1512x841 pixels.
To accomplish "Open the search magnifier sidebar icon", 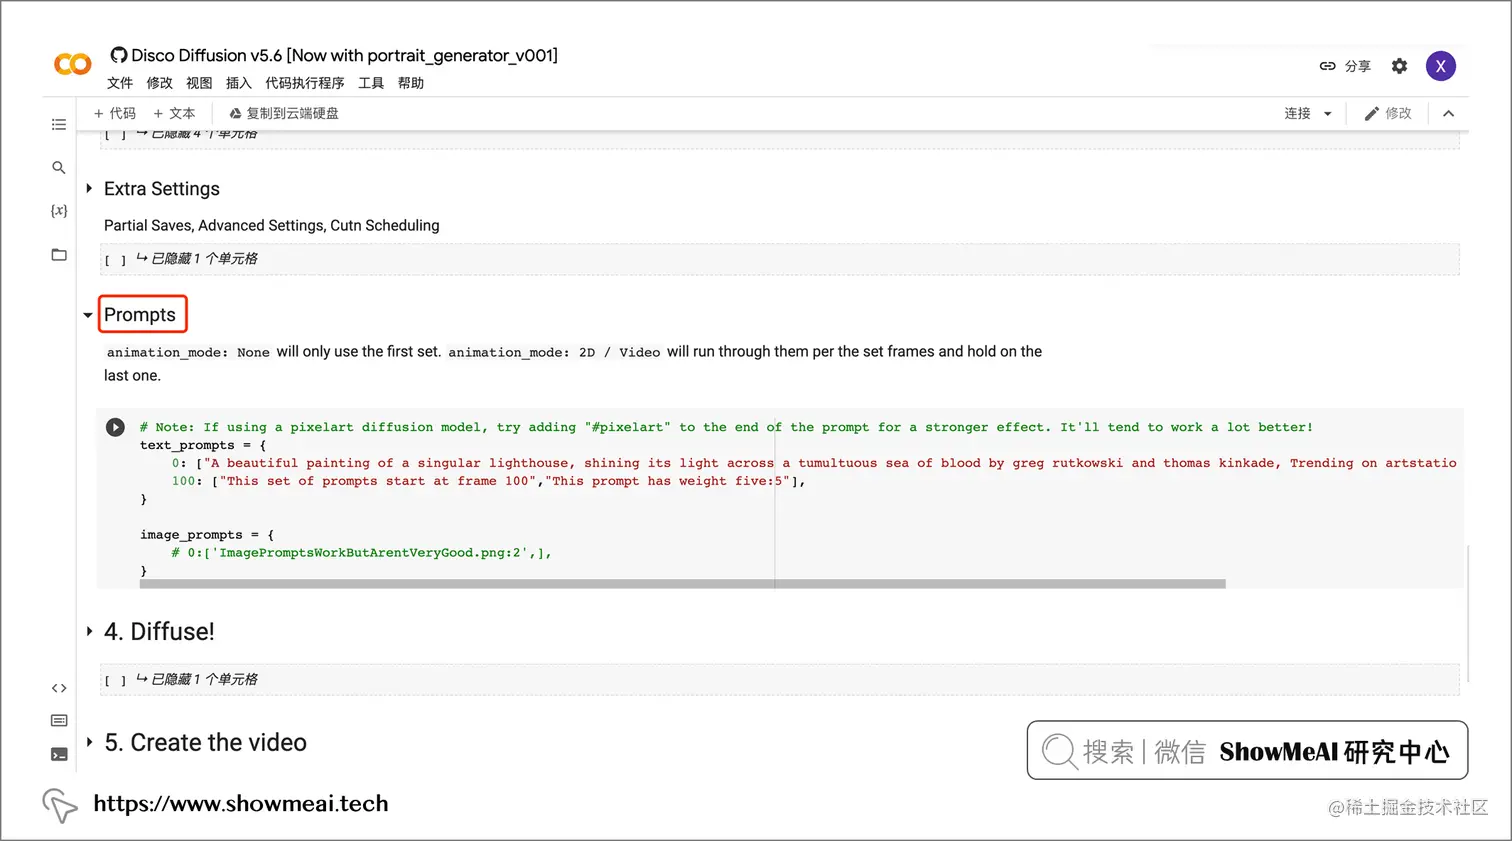I will pyautogui.click(x=59, y=168).
